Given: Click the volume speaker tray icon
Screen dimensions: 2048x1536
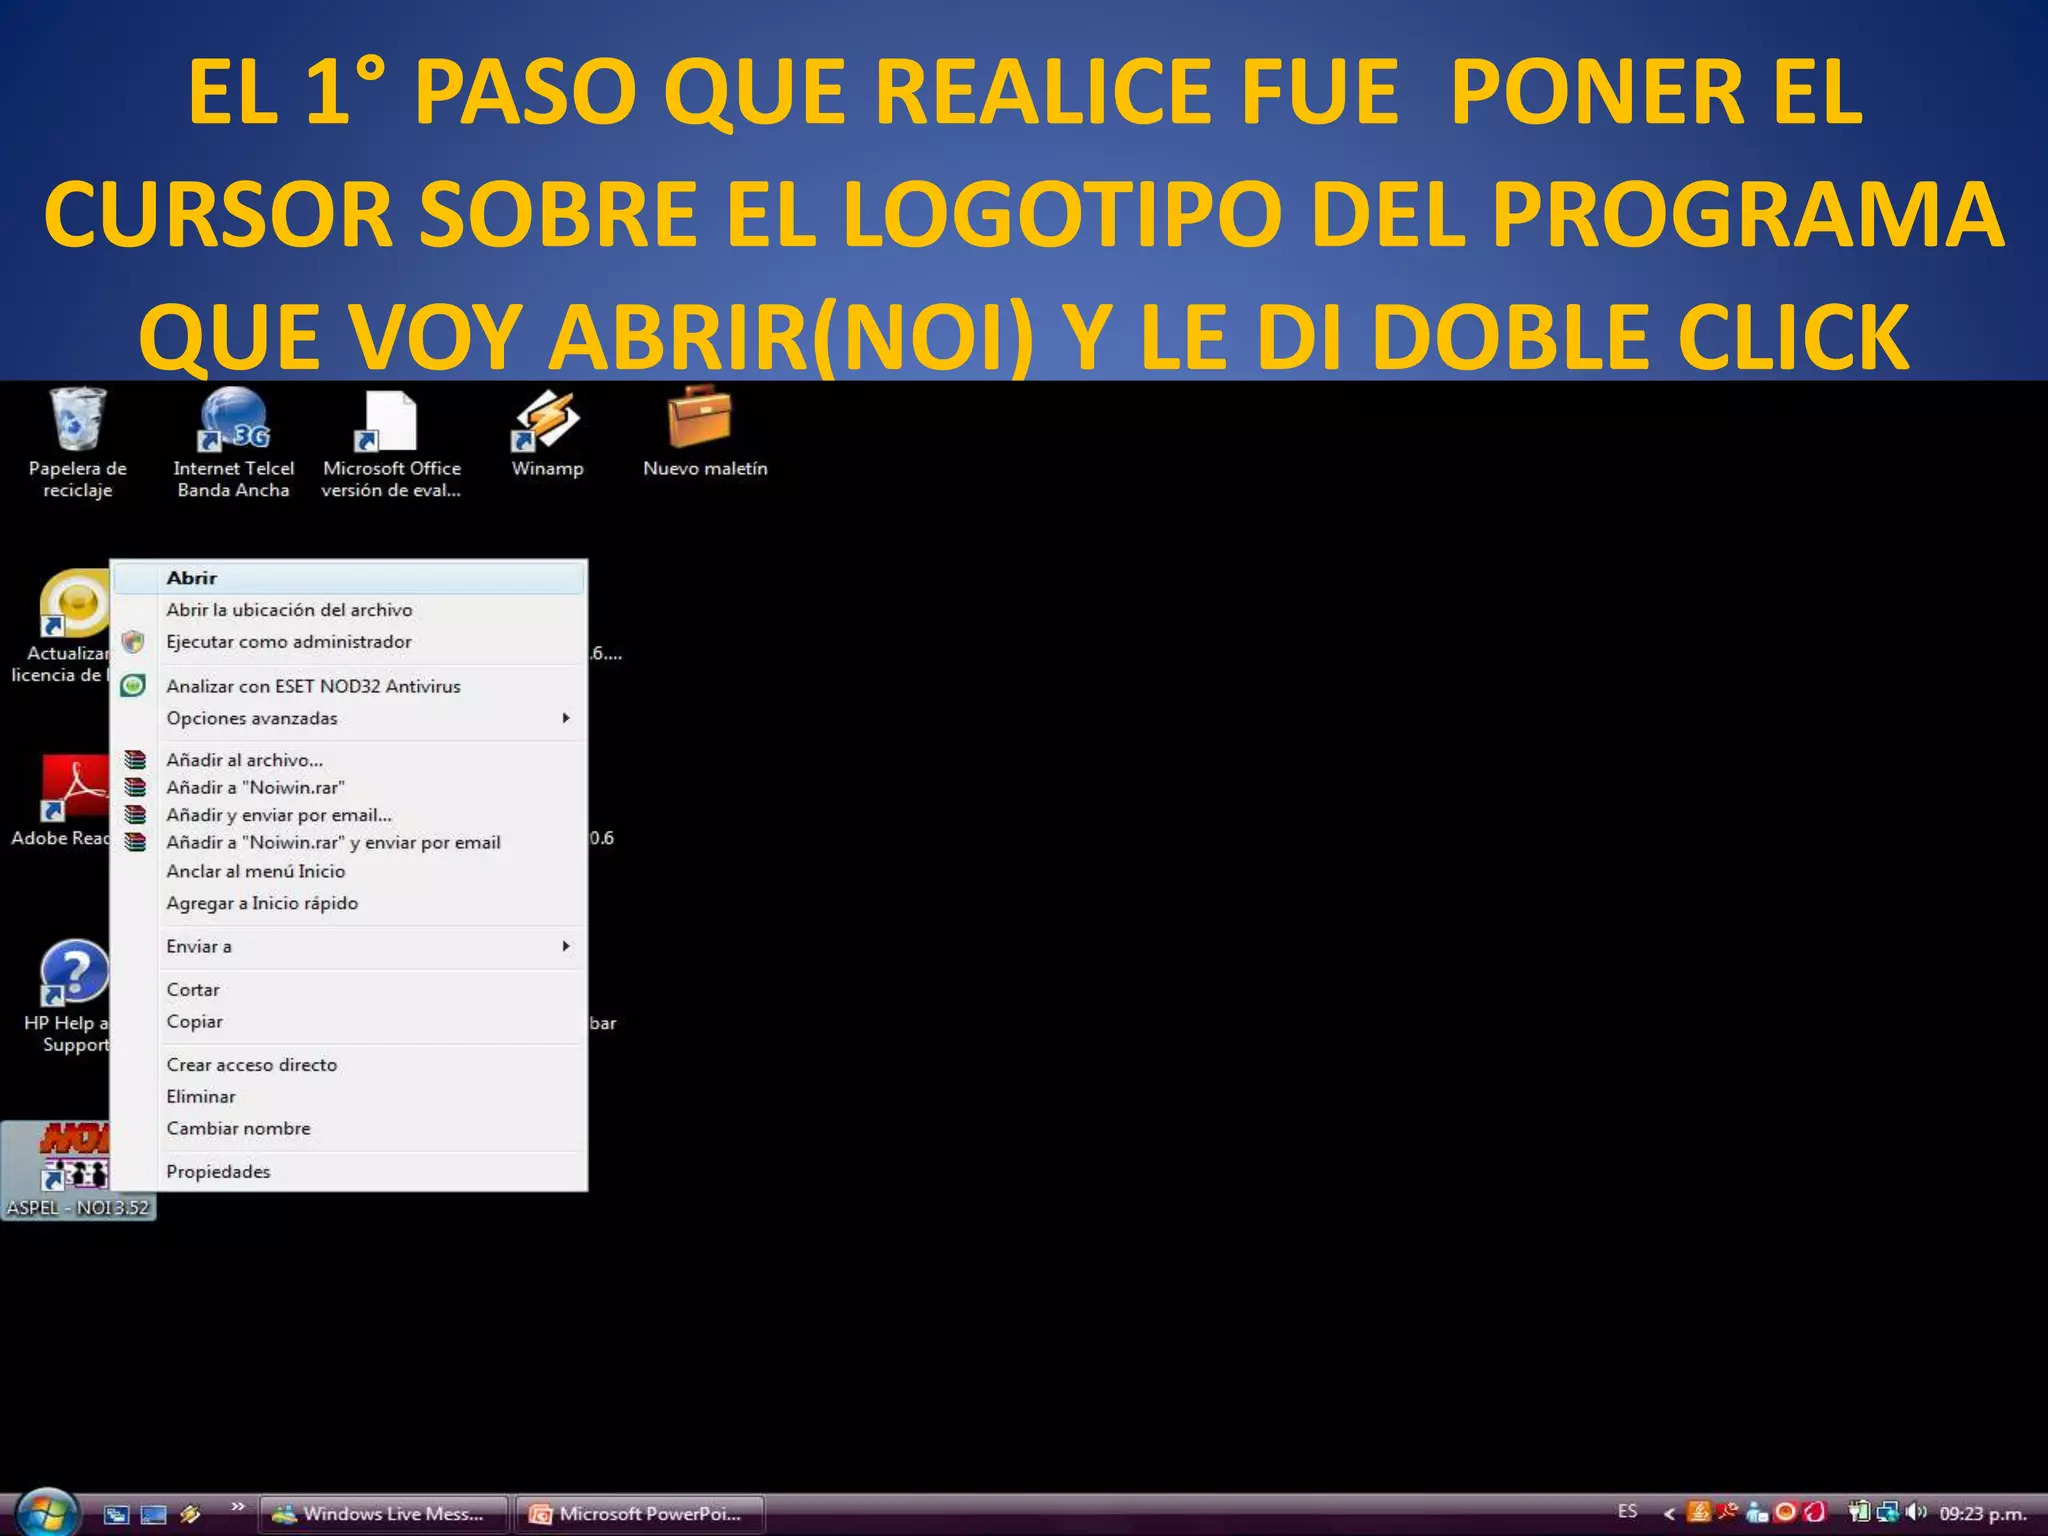Looking at the screenshot, I should click(x=1916, y=1512).
